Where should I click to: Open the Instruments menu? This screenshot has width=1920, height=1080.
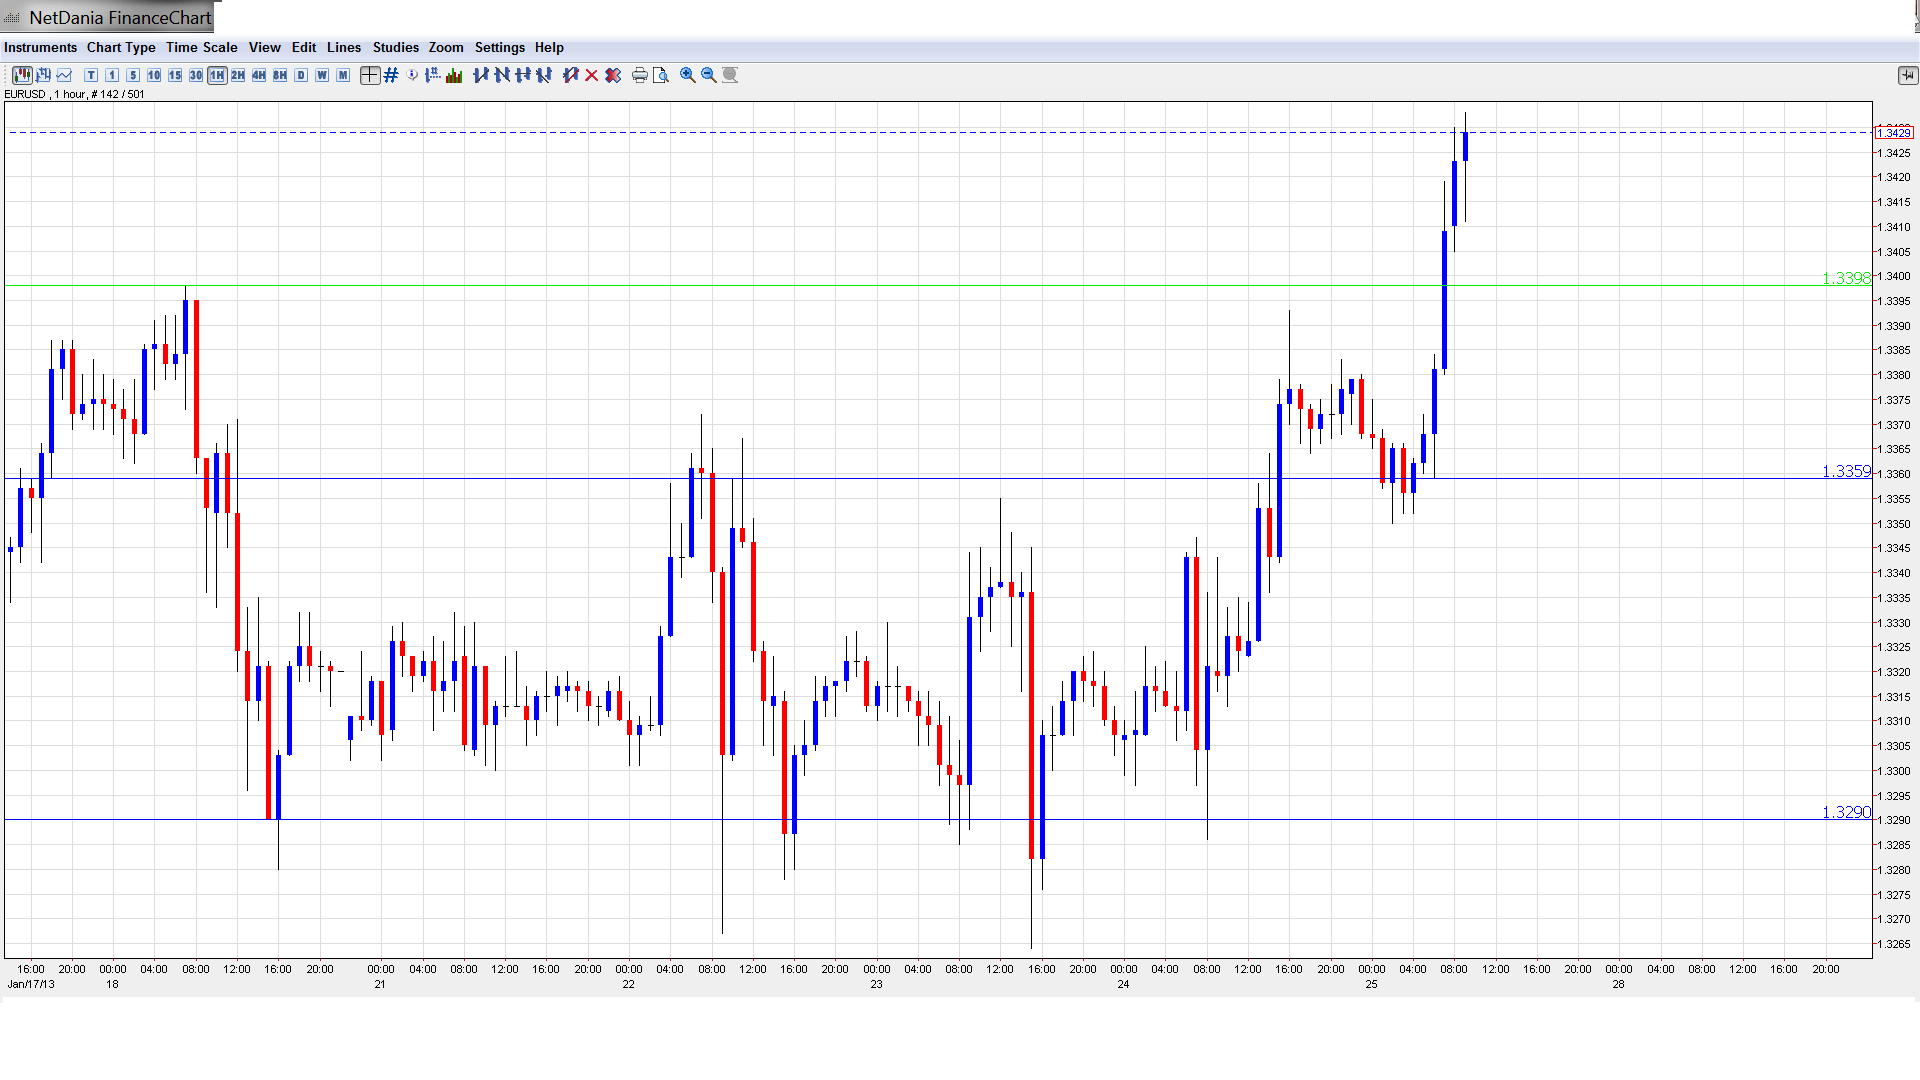click(x=40, y=47)
